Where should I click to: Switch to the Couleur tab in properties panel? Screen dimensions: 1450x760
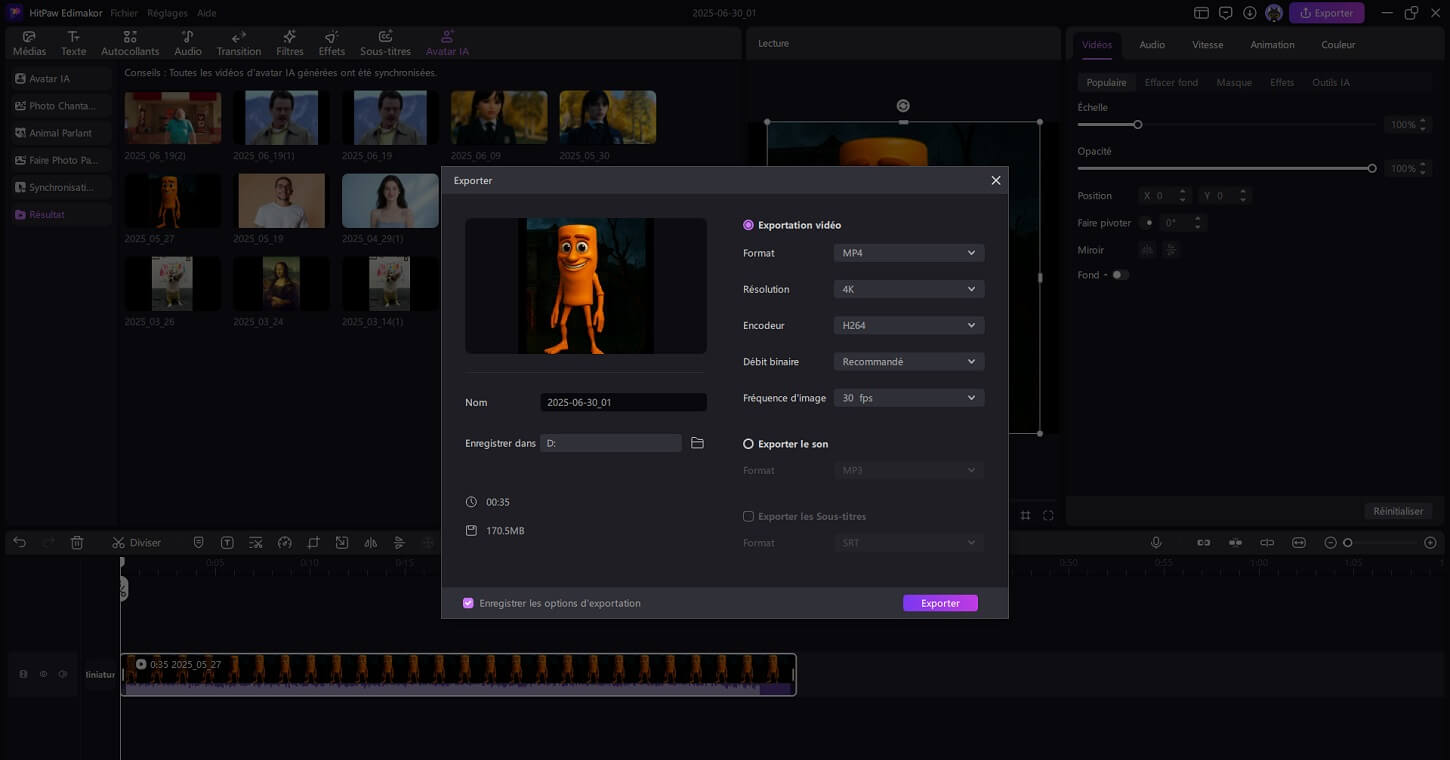tap(1338, 45)
